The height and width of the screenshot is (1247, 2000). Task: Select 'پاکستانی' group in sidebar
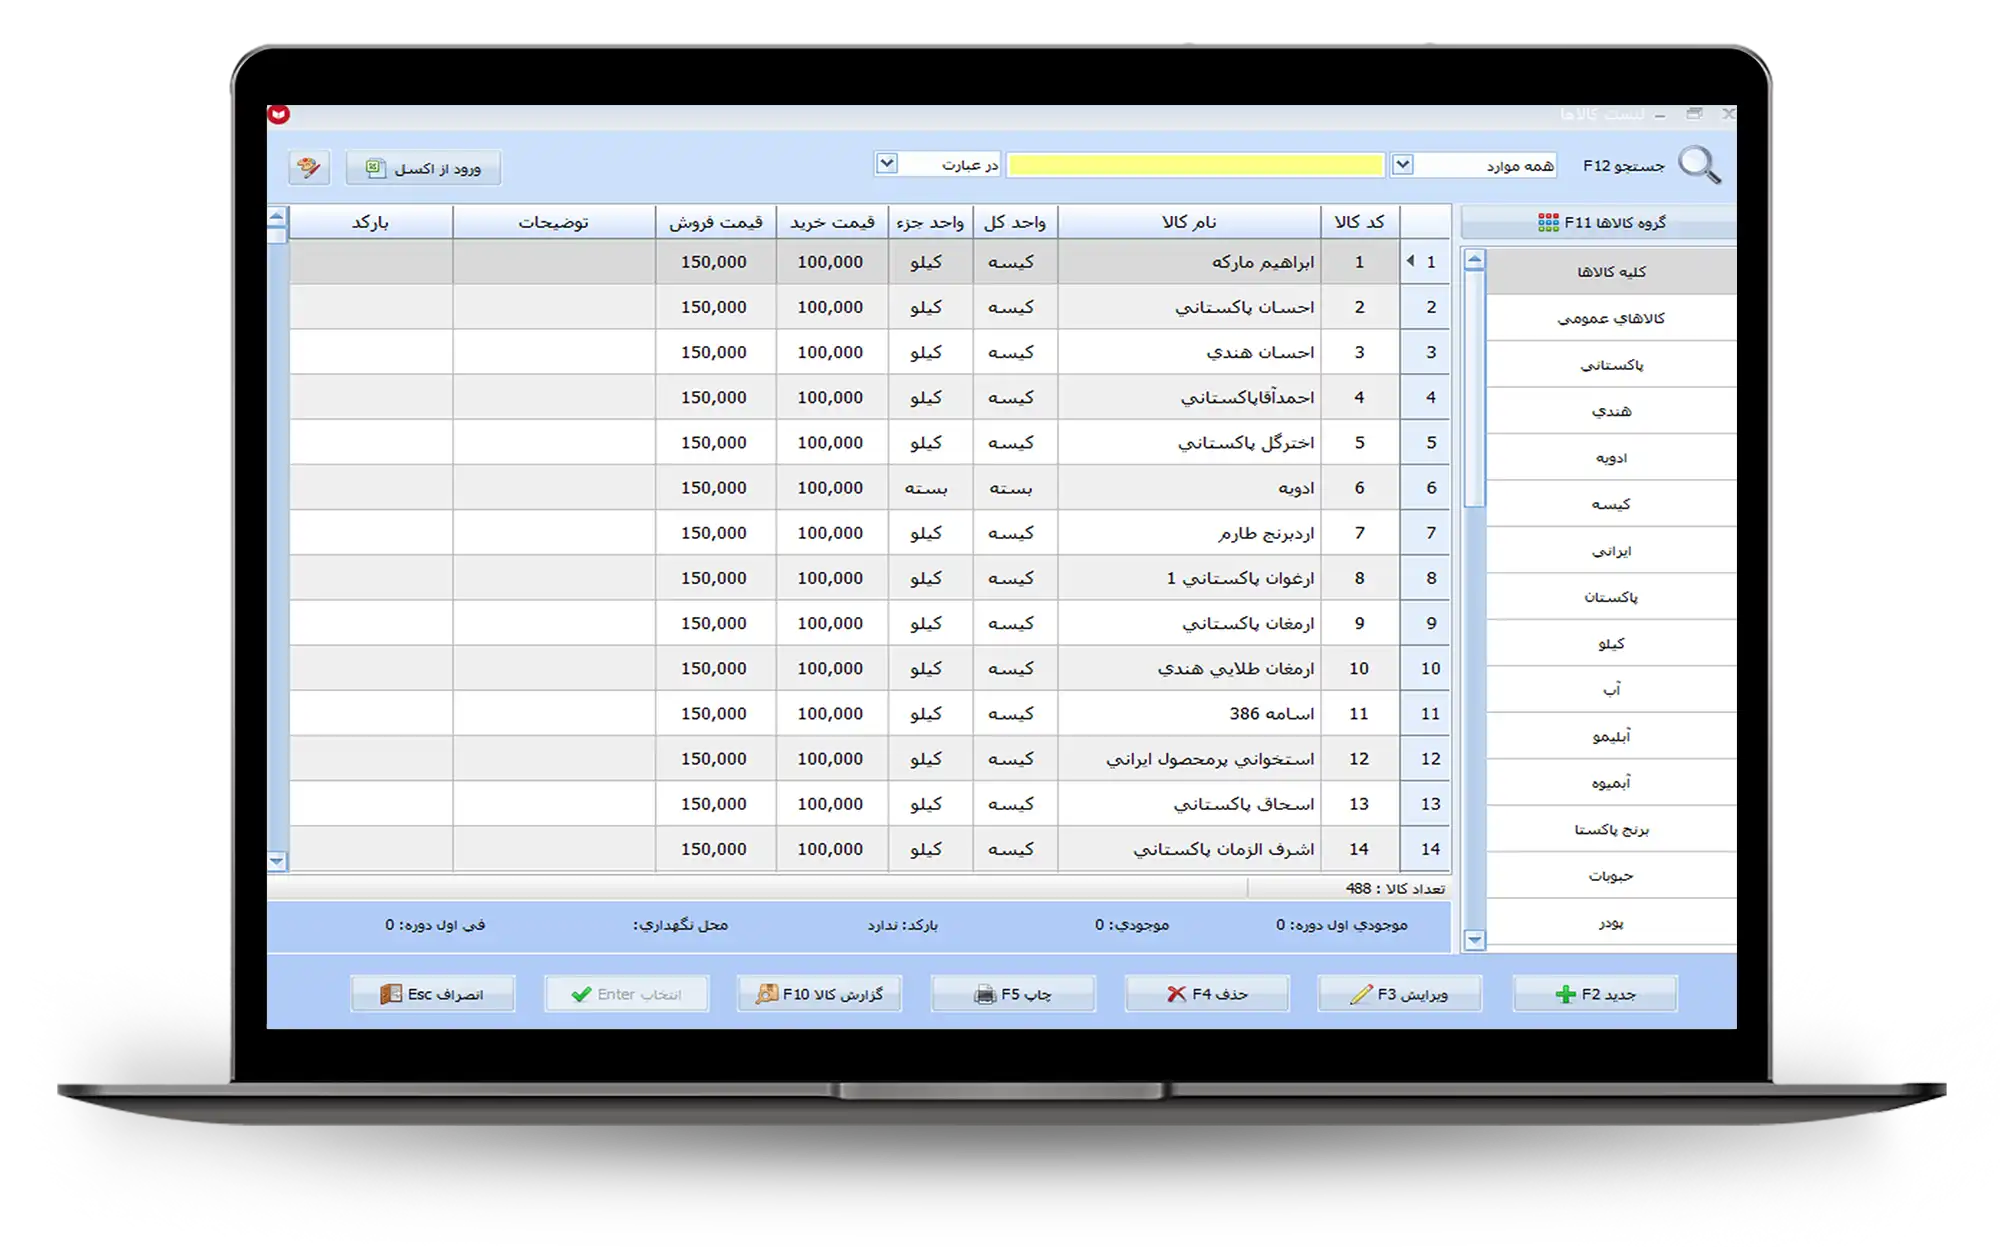pyautogui.click(x=1611, y=364)
